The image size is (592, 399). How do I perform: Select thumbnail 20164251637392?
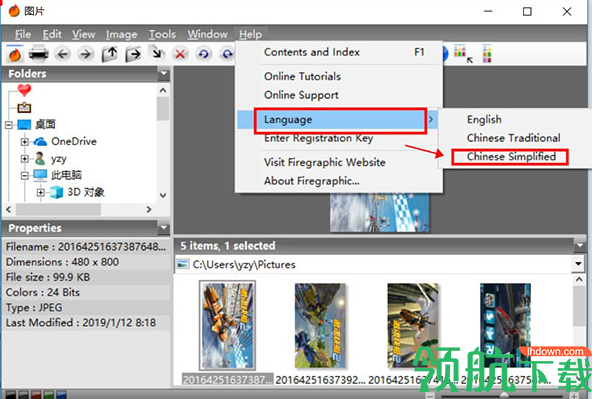point(320,325)
